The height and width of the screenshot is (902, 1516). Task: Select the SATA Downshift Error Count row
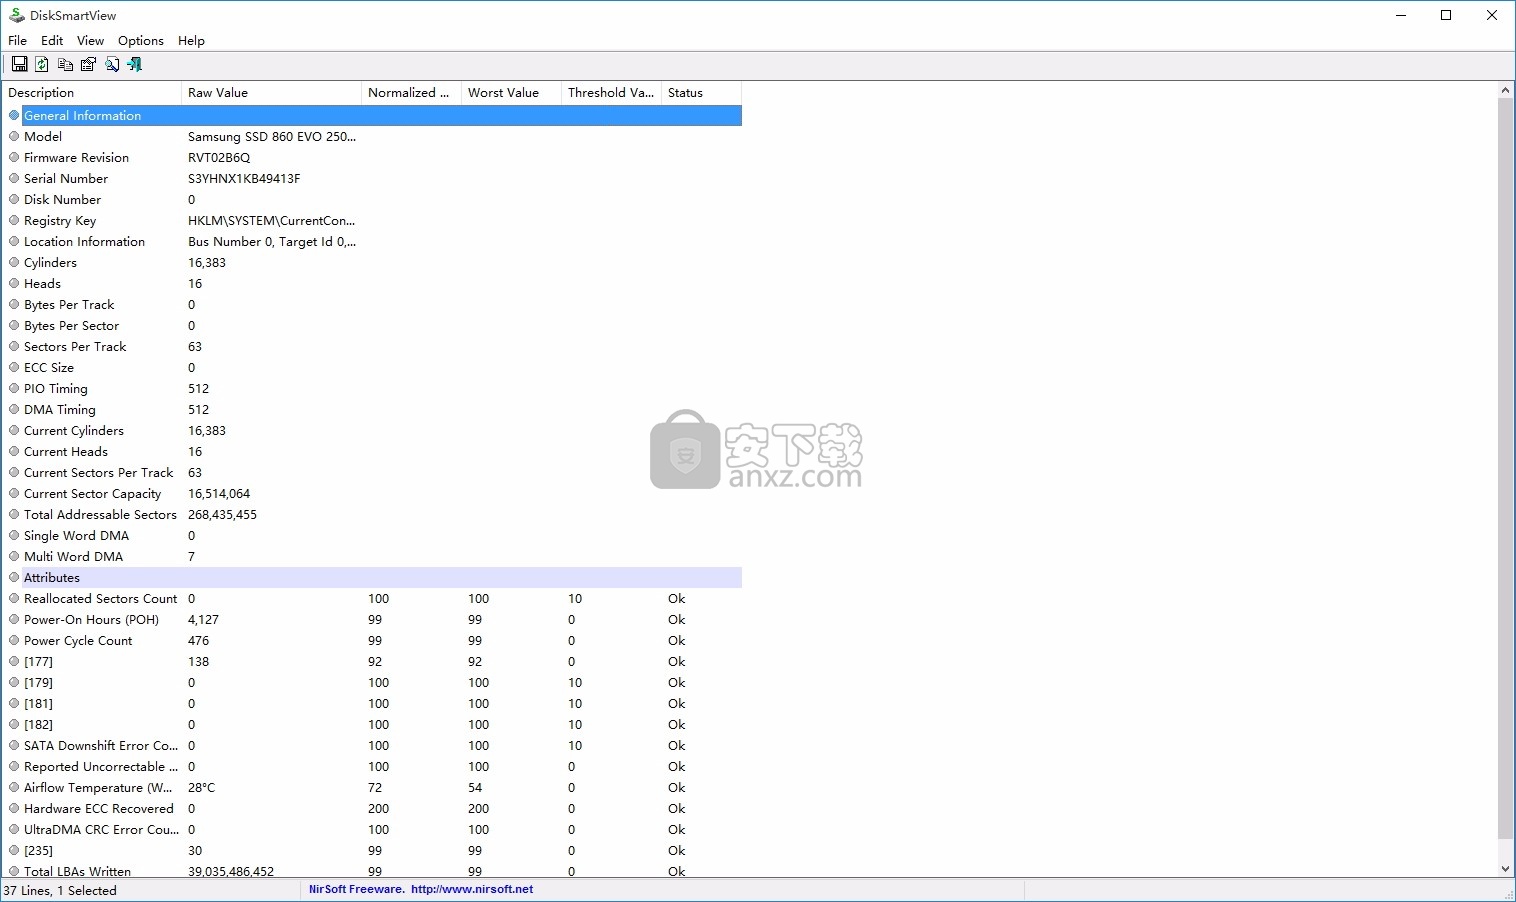pyautogui.click(x=372, y=745)
